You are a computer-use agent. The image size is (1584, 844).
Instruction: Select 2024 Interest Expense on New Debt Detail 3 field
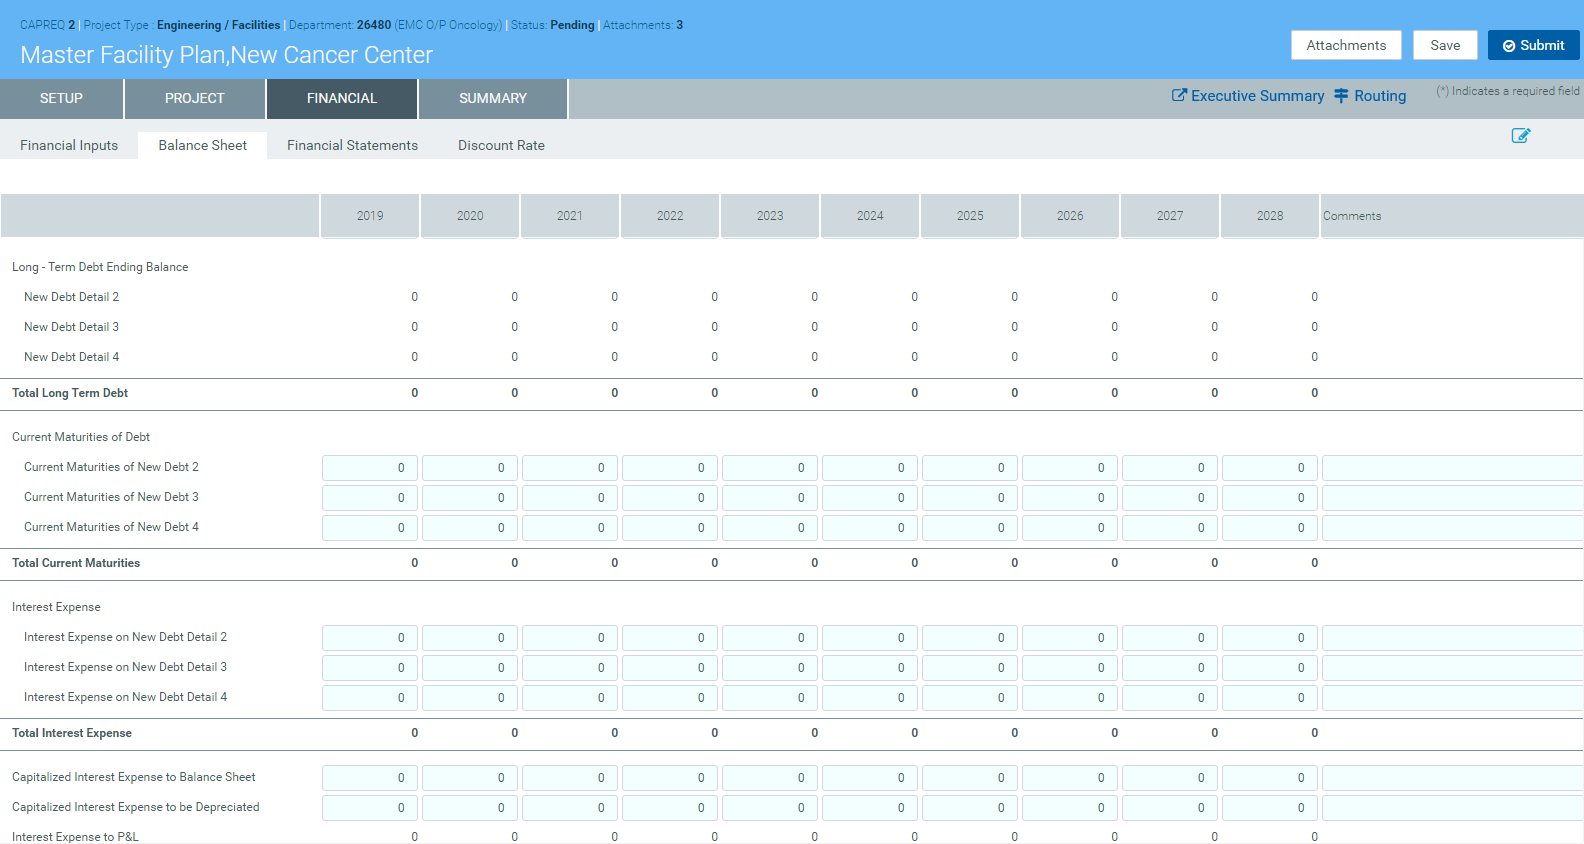(869, 668)
